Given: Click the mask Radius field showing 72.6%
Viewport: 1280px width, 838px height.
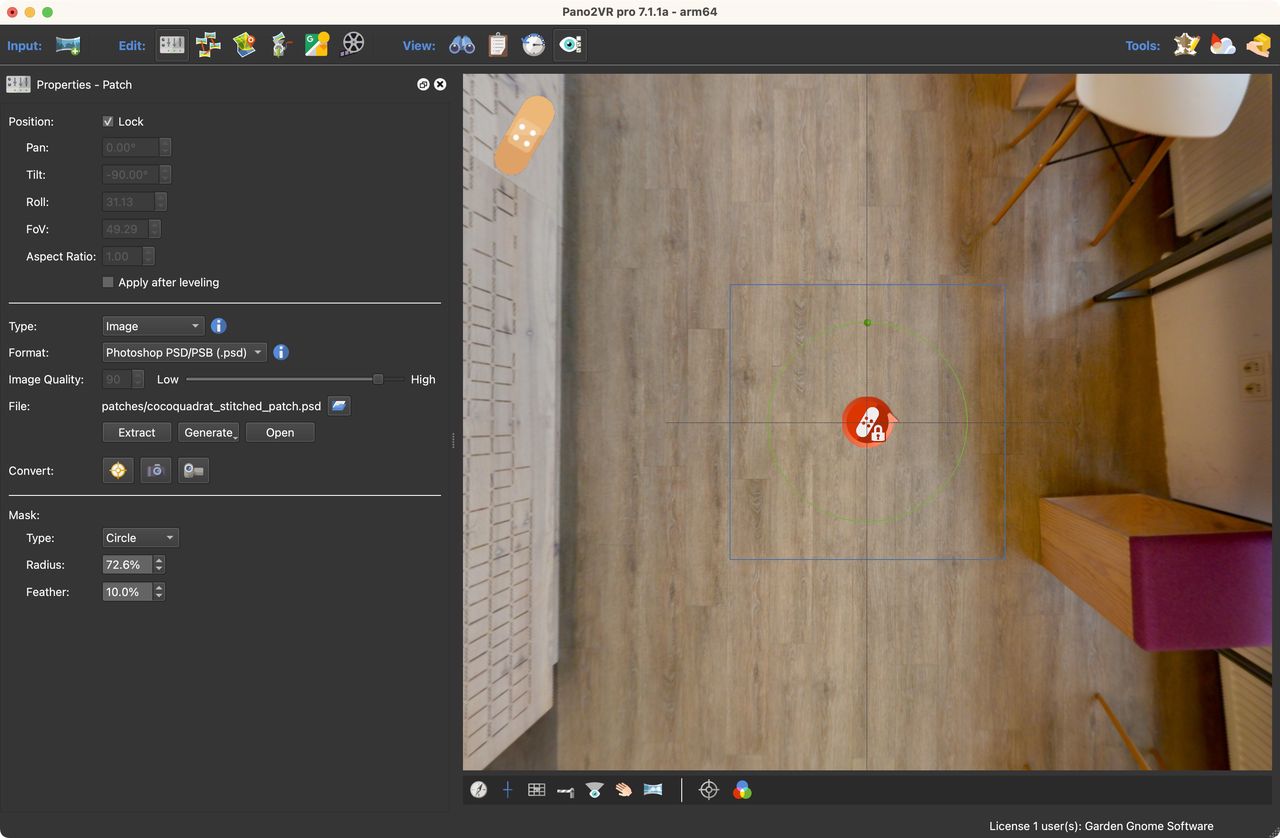Looking at the screenshot, I should click(127, 565).
